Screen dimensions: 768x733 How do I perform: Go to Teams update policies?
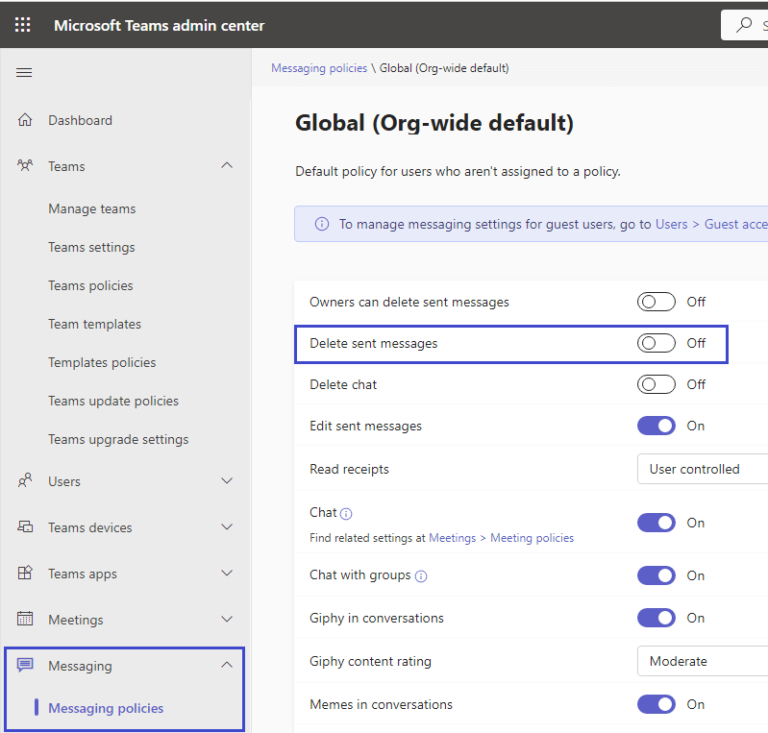pyautogui.click(x=113, y=401)
